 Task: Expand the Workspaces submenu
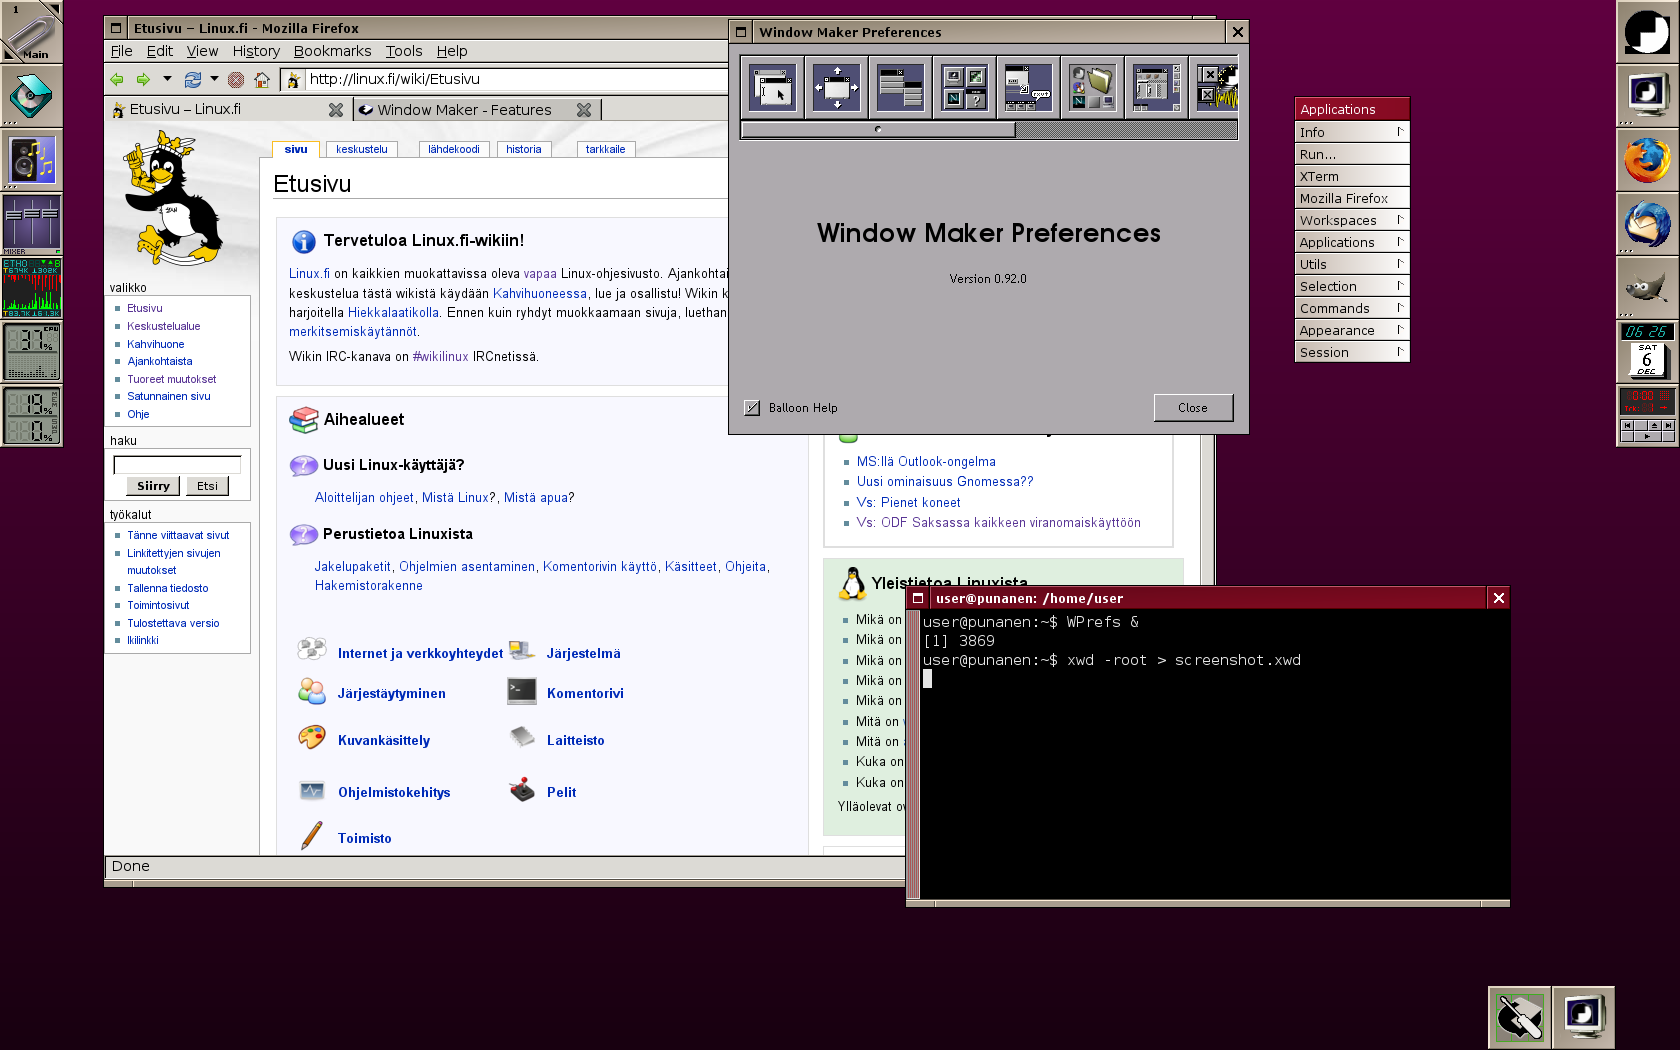click(1351, 220)
